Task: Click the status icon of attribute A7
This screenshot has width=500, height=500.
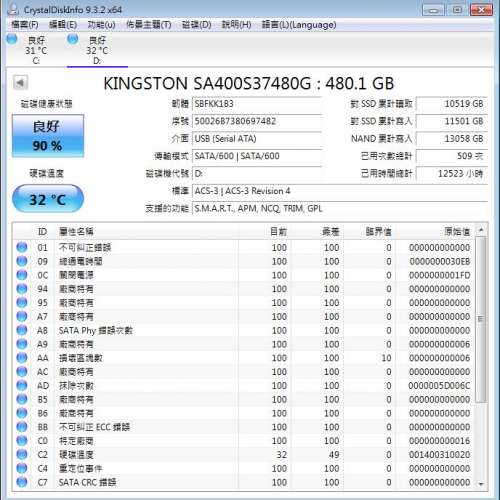Action: 22,316
